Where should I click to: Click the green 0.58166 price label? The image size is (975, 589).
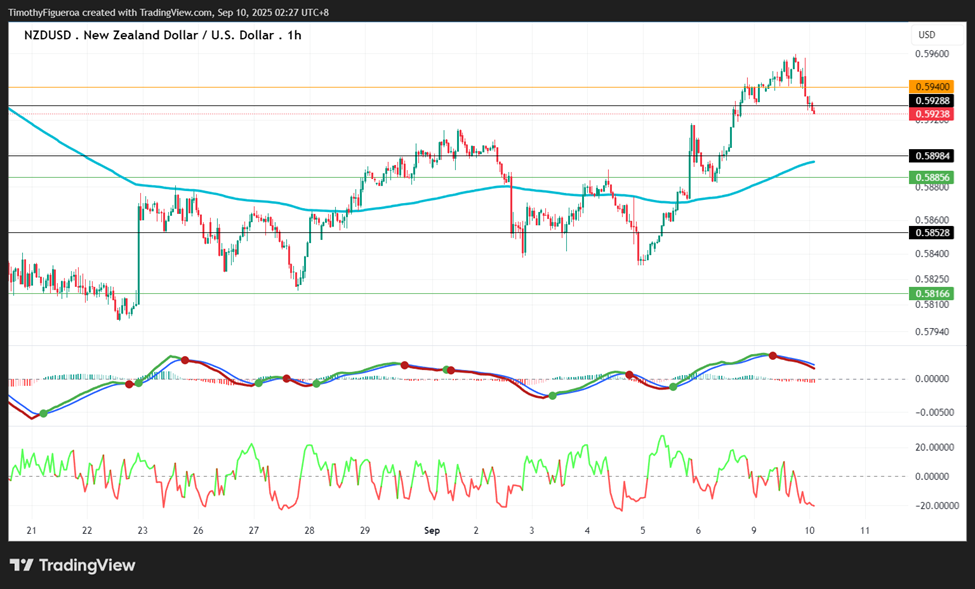pyautogui.click(x=932, y=293)
